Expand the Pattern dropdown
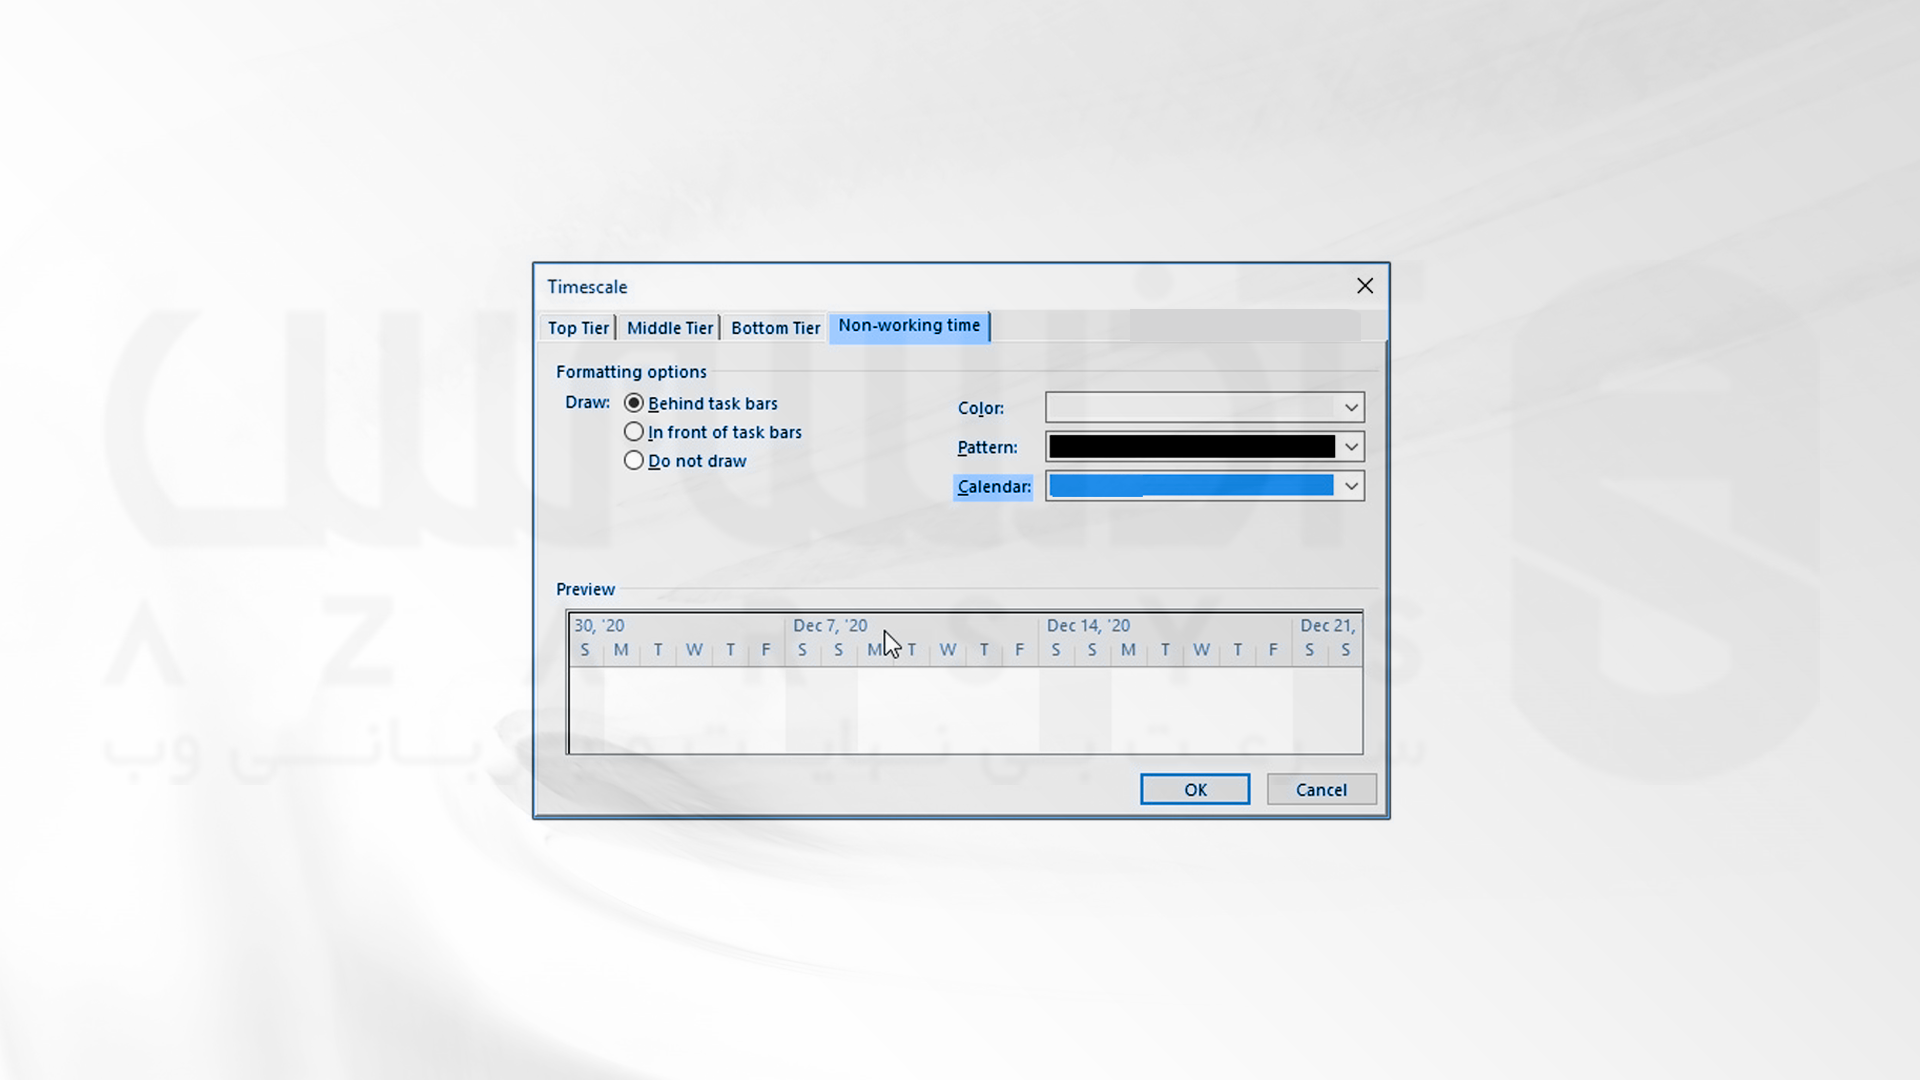This screenshot has height=1080, width=1920. [x=1350, y=446]
